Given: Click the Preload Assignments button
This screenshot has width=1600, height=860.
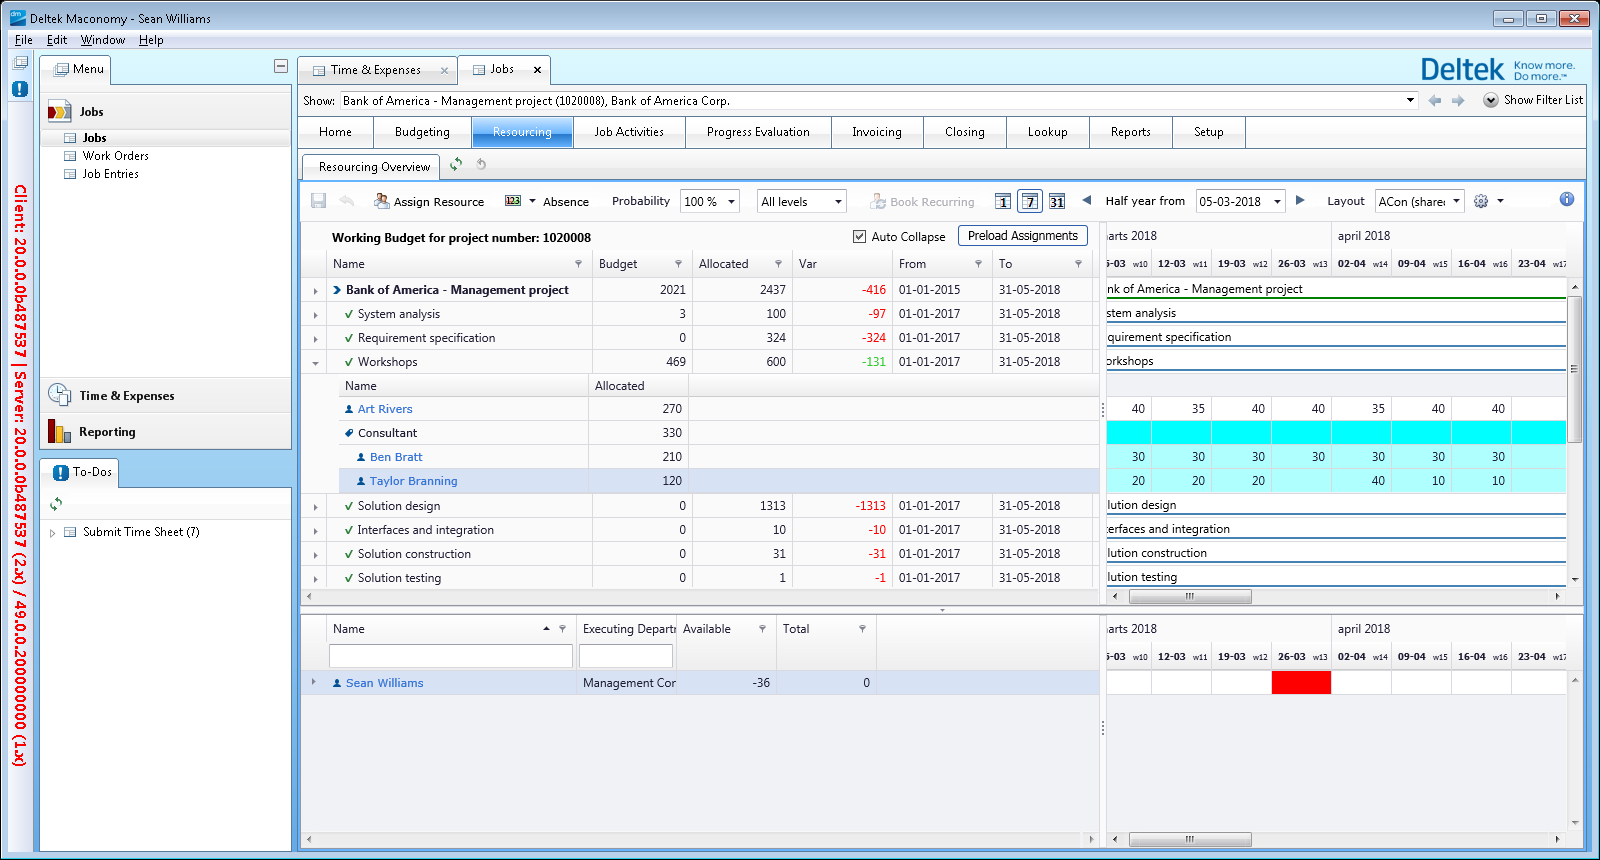Looking at the screenshot, I should [1022, 236].
